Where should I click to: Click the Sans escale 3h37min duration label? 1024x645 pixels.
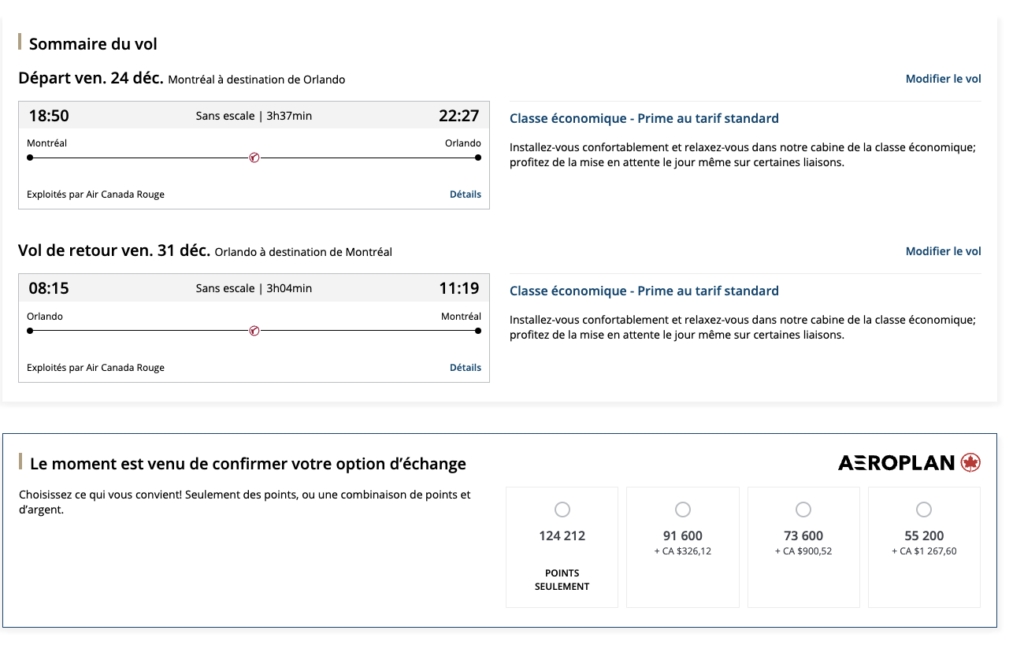click(x=254, y=116)
